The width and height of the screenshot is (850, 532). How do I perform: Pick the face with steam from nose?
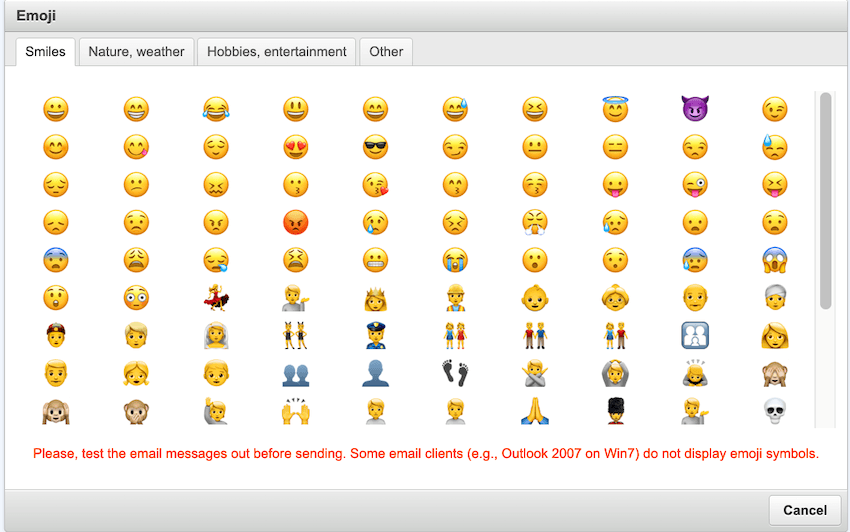[x=535, y=222]
